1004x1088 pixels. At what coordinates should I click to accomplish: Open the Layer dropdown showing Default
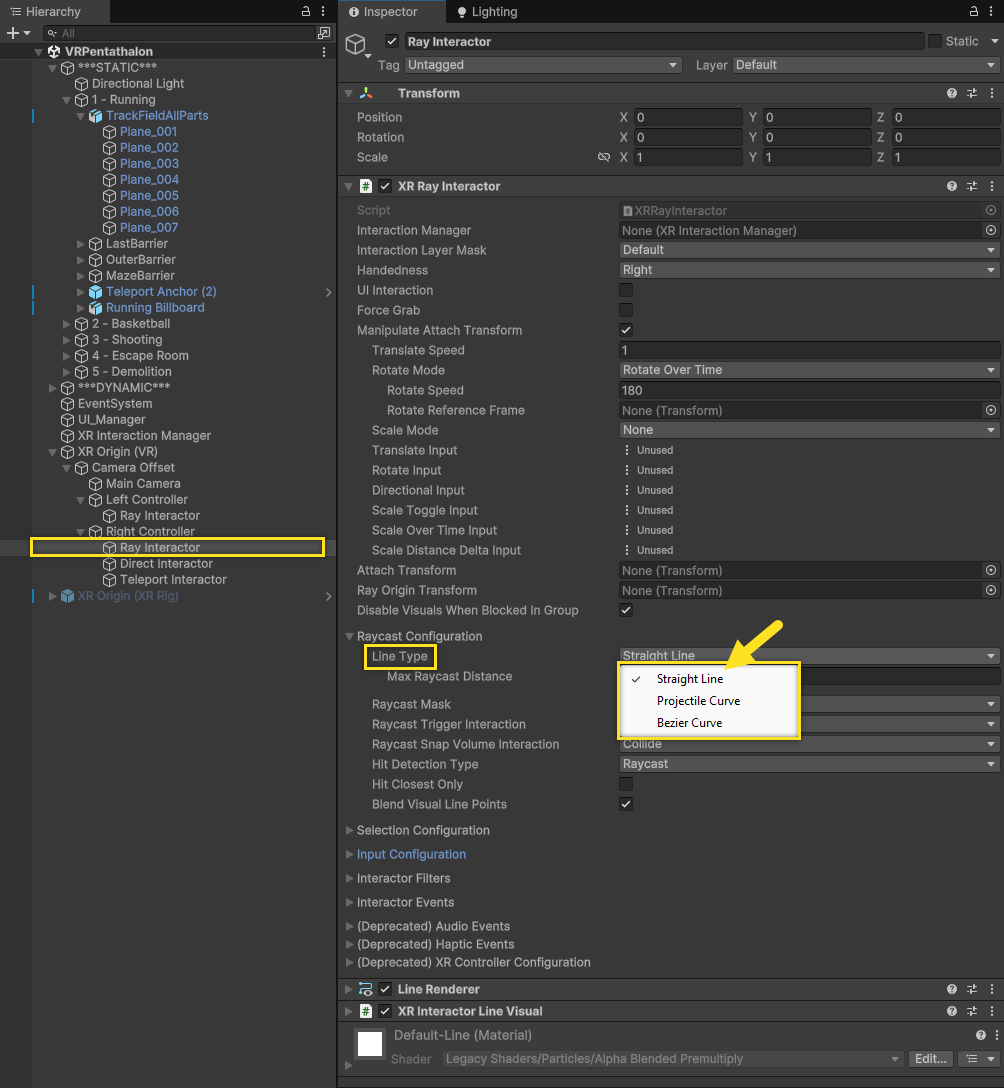tap(863, 64)
